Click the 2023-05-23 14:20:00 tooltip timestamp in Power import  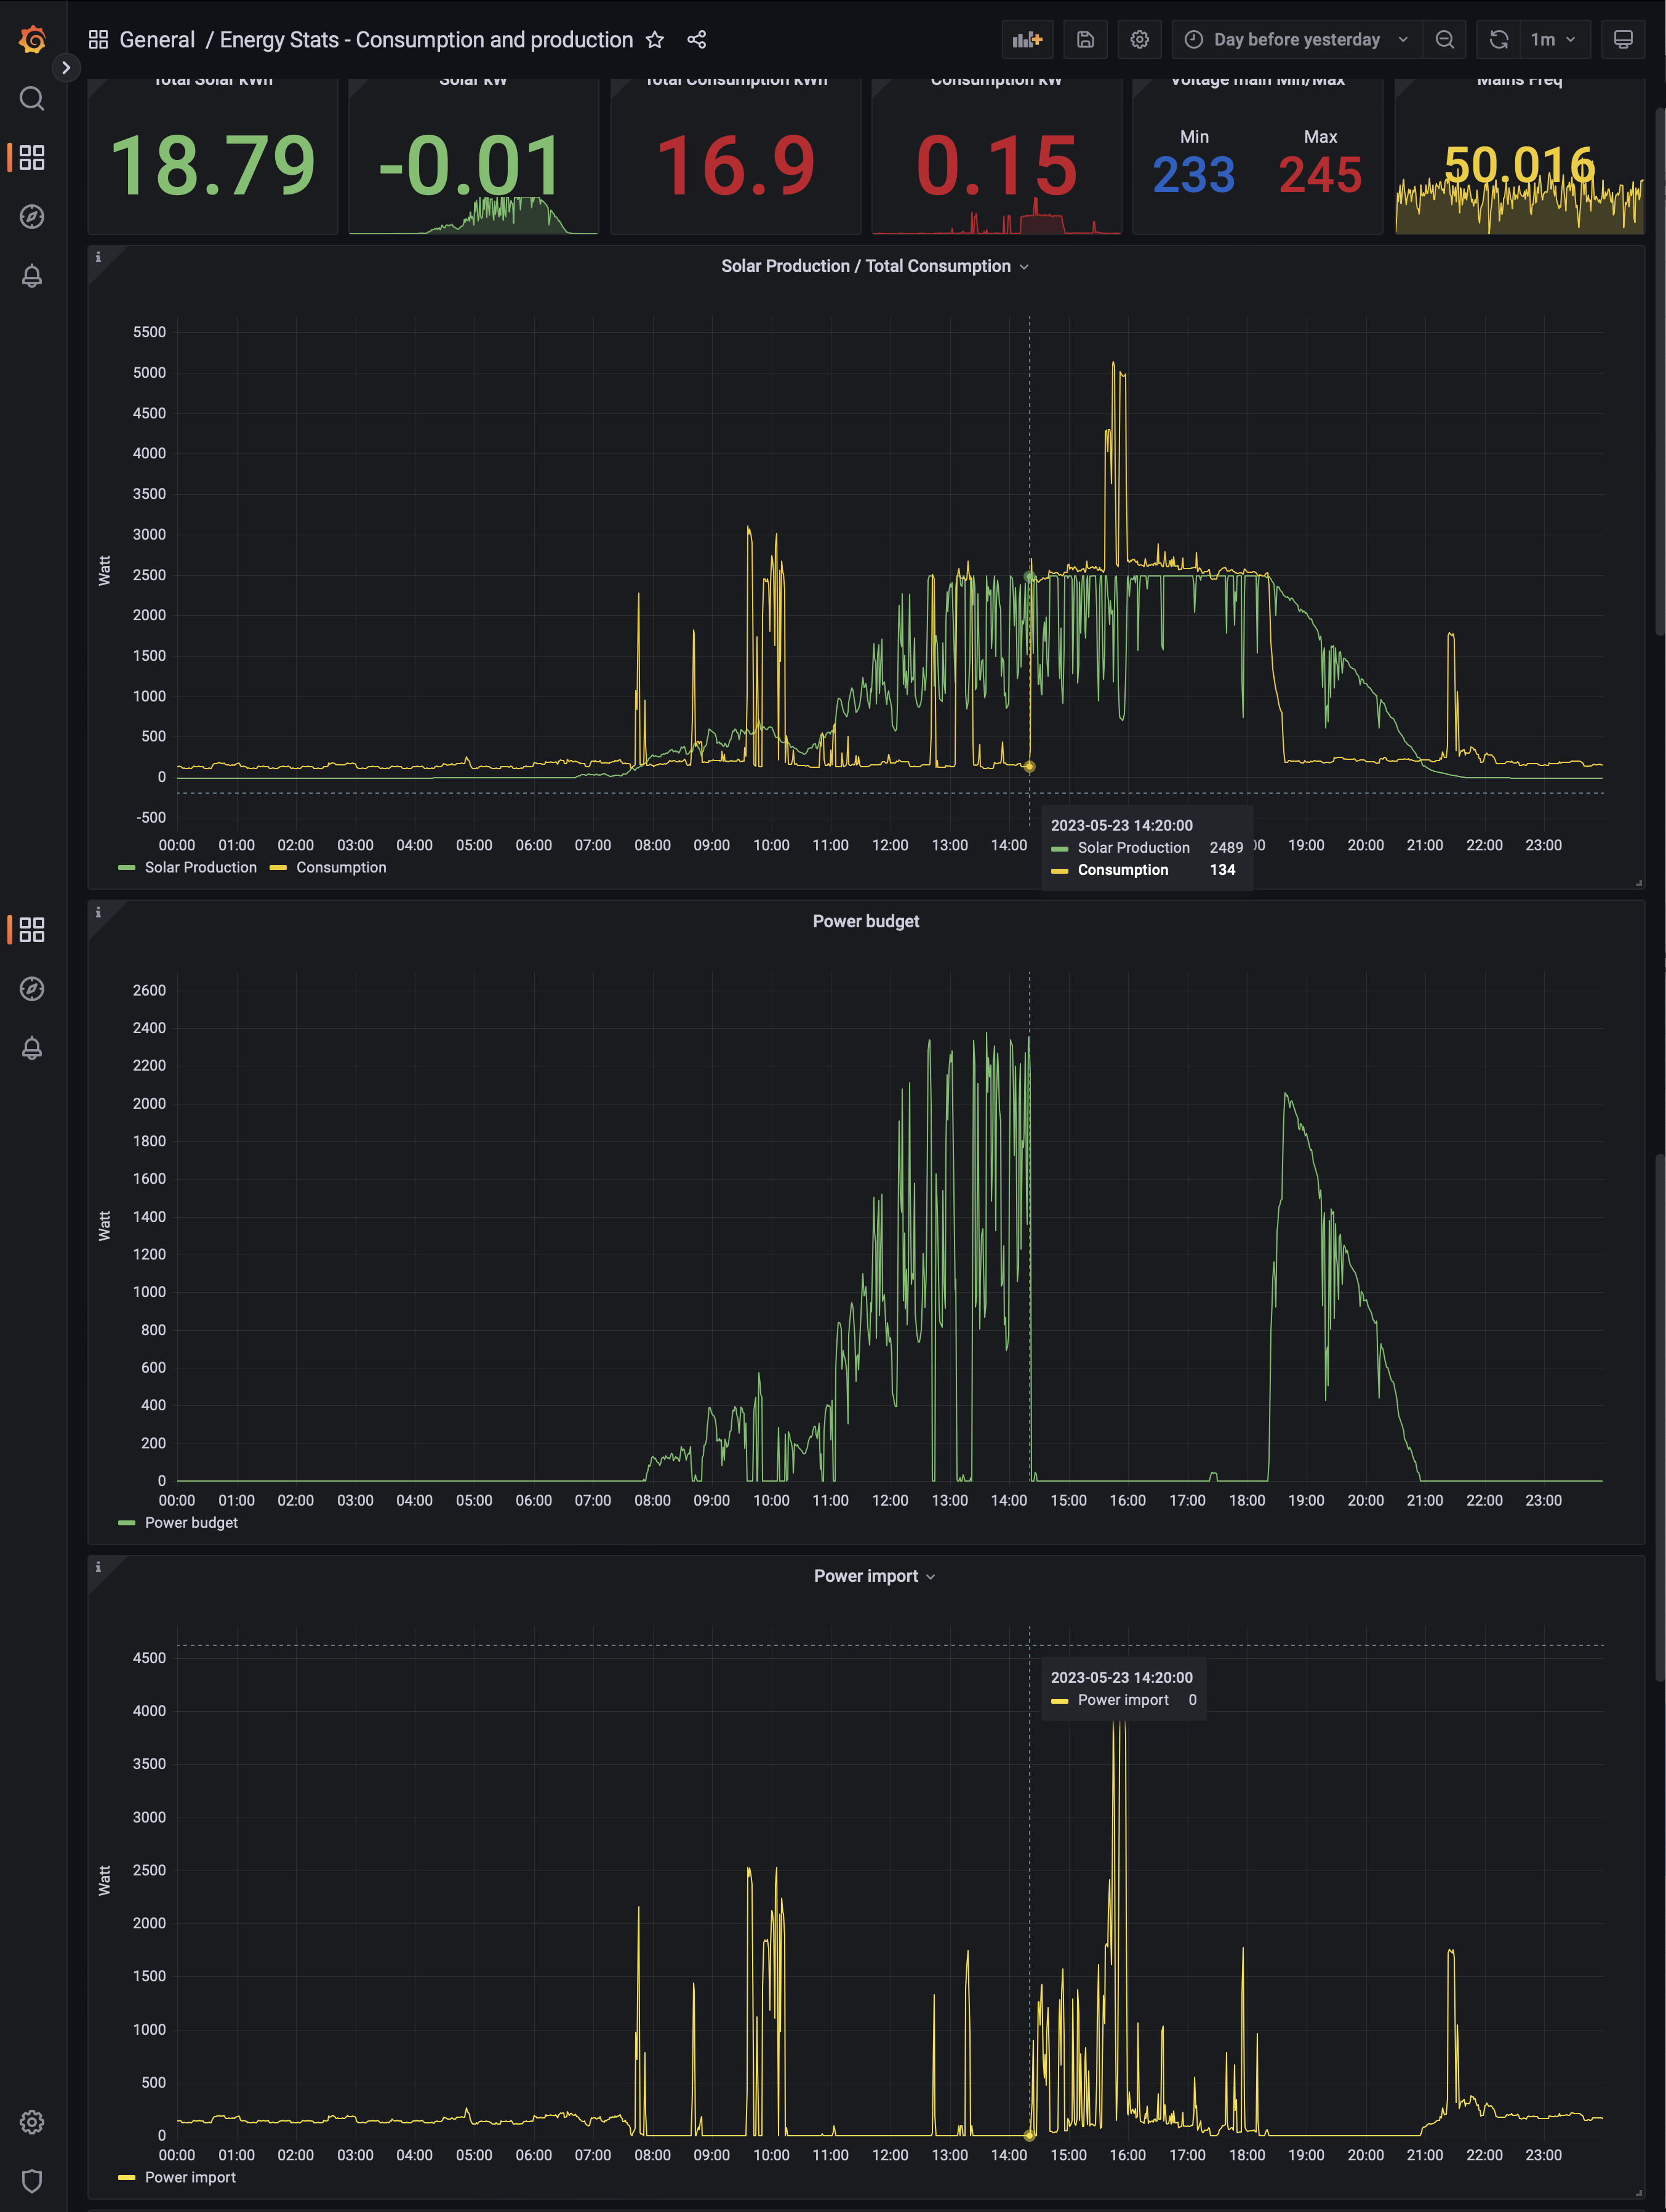click(1122, 1678)
